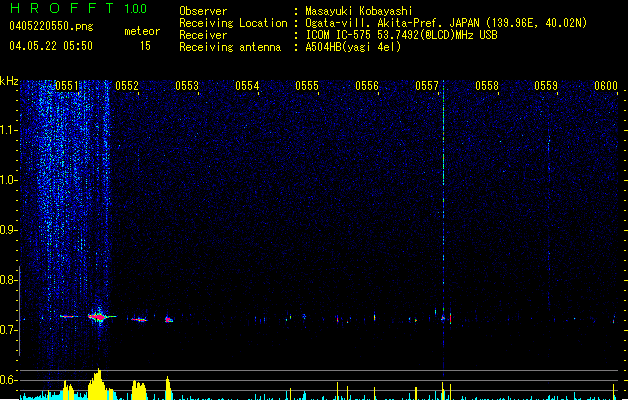The width and height of the screenshot is (629, 400).
Task: Click the kHz axis unit label
Action: [x=9, y=81]
